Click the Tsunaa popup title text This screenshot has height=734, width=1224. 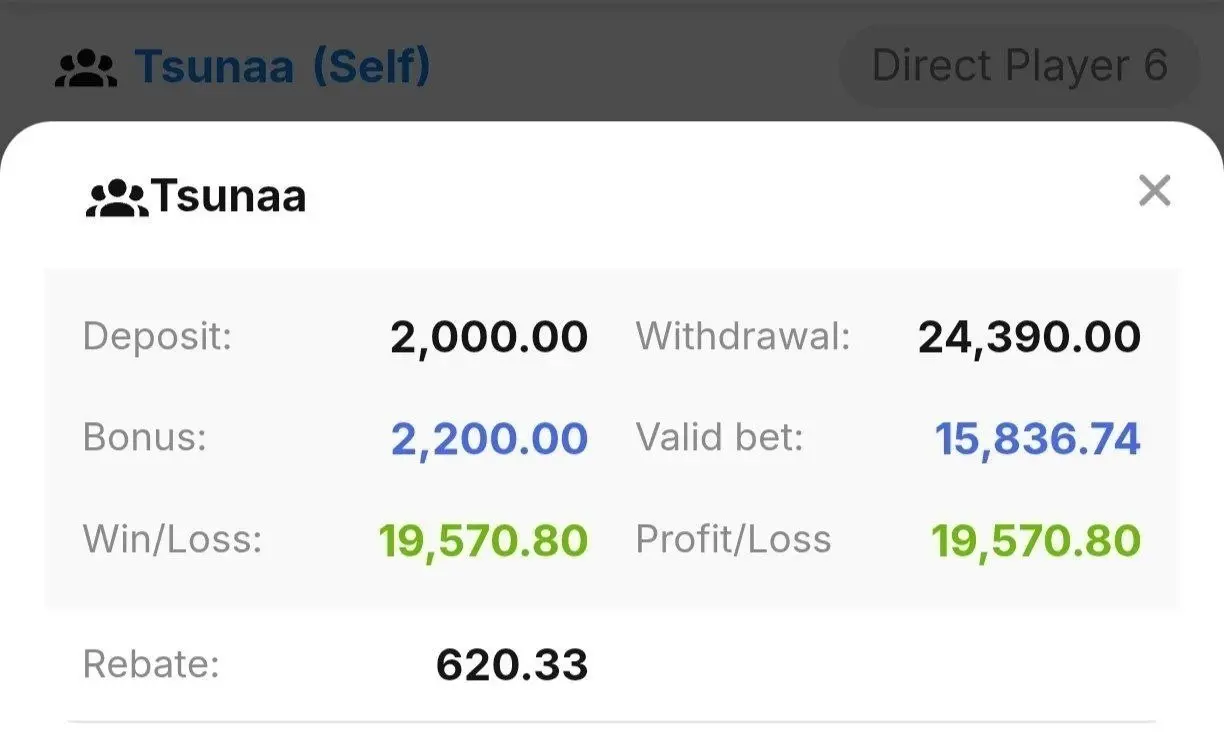(x=228, y=196)
